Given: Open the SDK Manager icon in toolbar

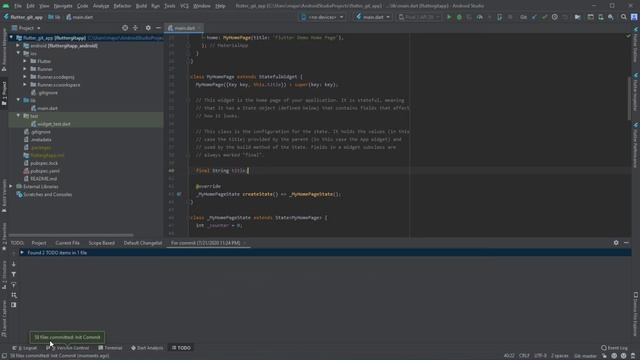Looking at the screenshot, I should click(611, 17).
